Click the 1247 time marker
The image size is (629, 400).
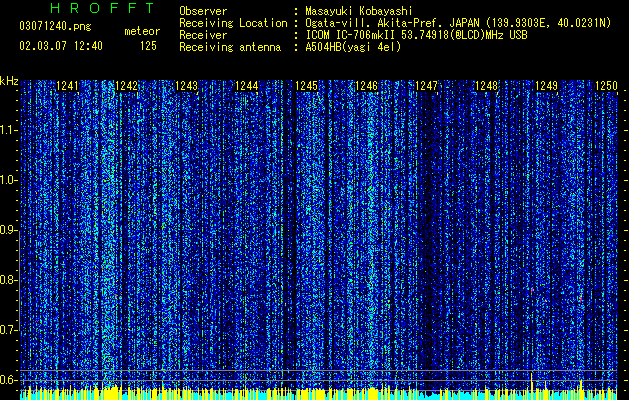426,86
